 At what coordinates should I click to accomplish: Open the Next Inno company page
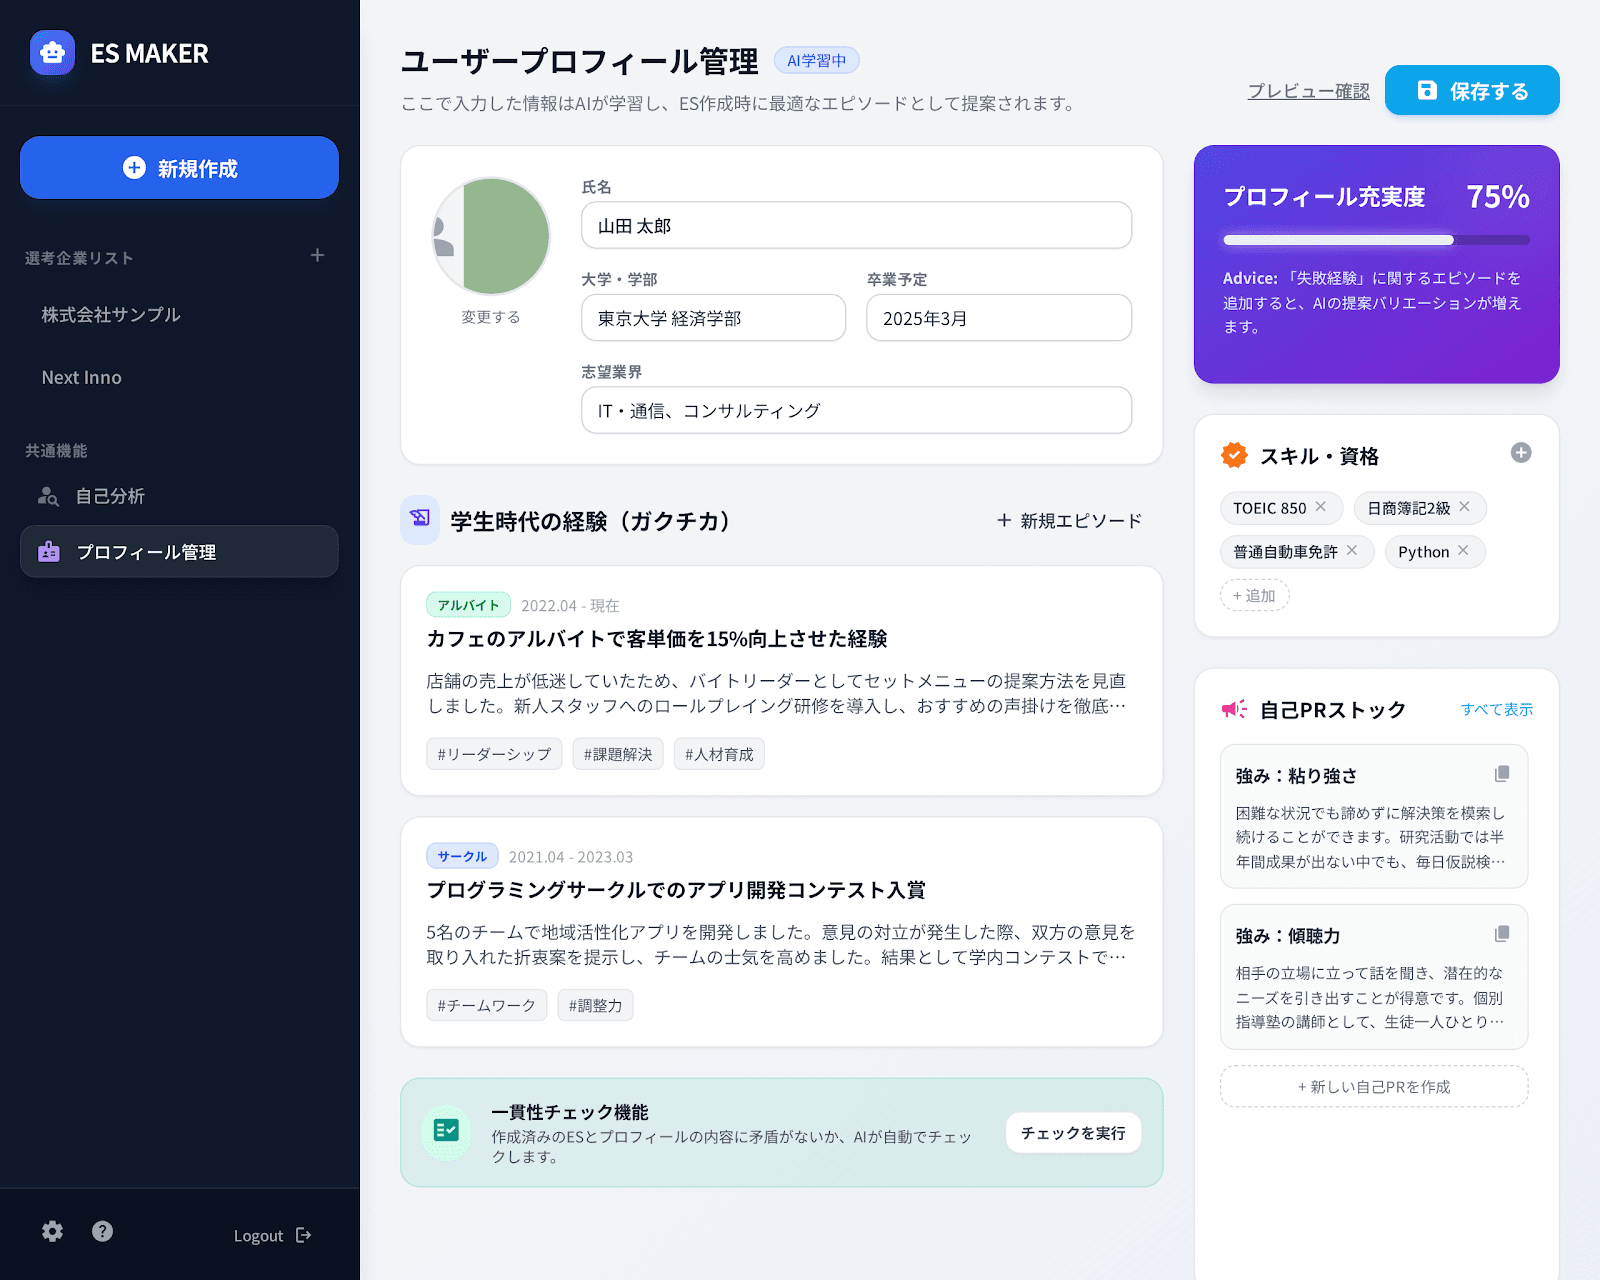[81, 377]
